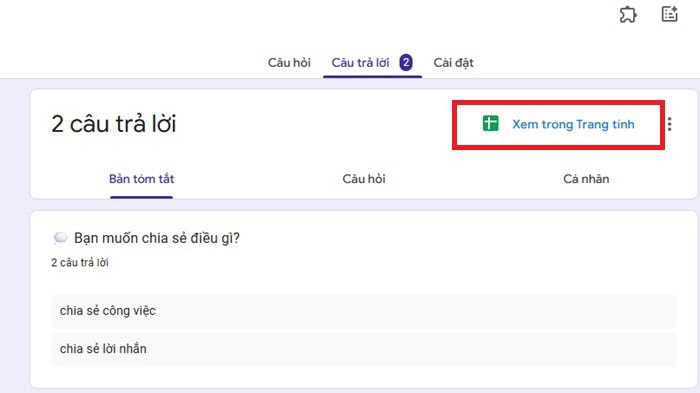Click the form template icon at top right
This screenshot has width=700, height=393.
pyautogui.click(x=669, y=14)
